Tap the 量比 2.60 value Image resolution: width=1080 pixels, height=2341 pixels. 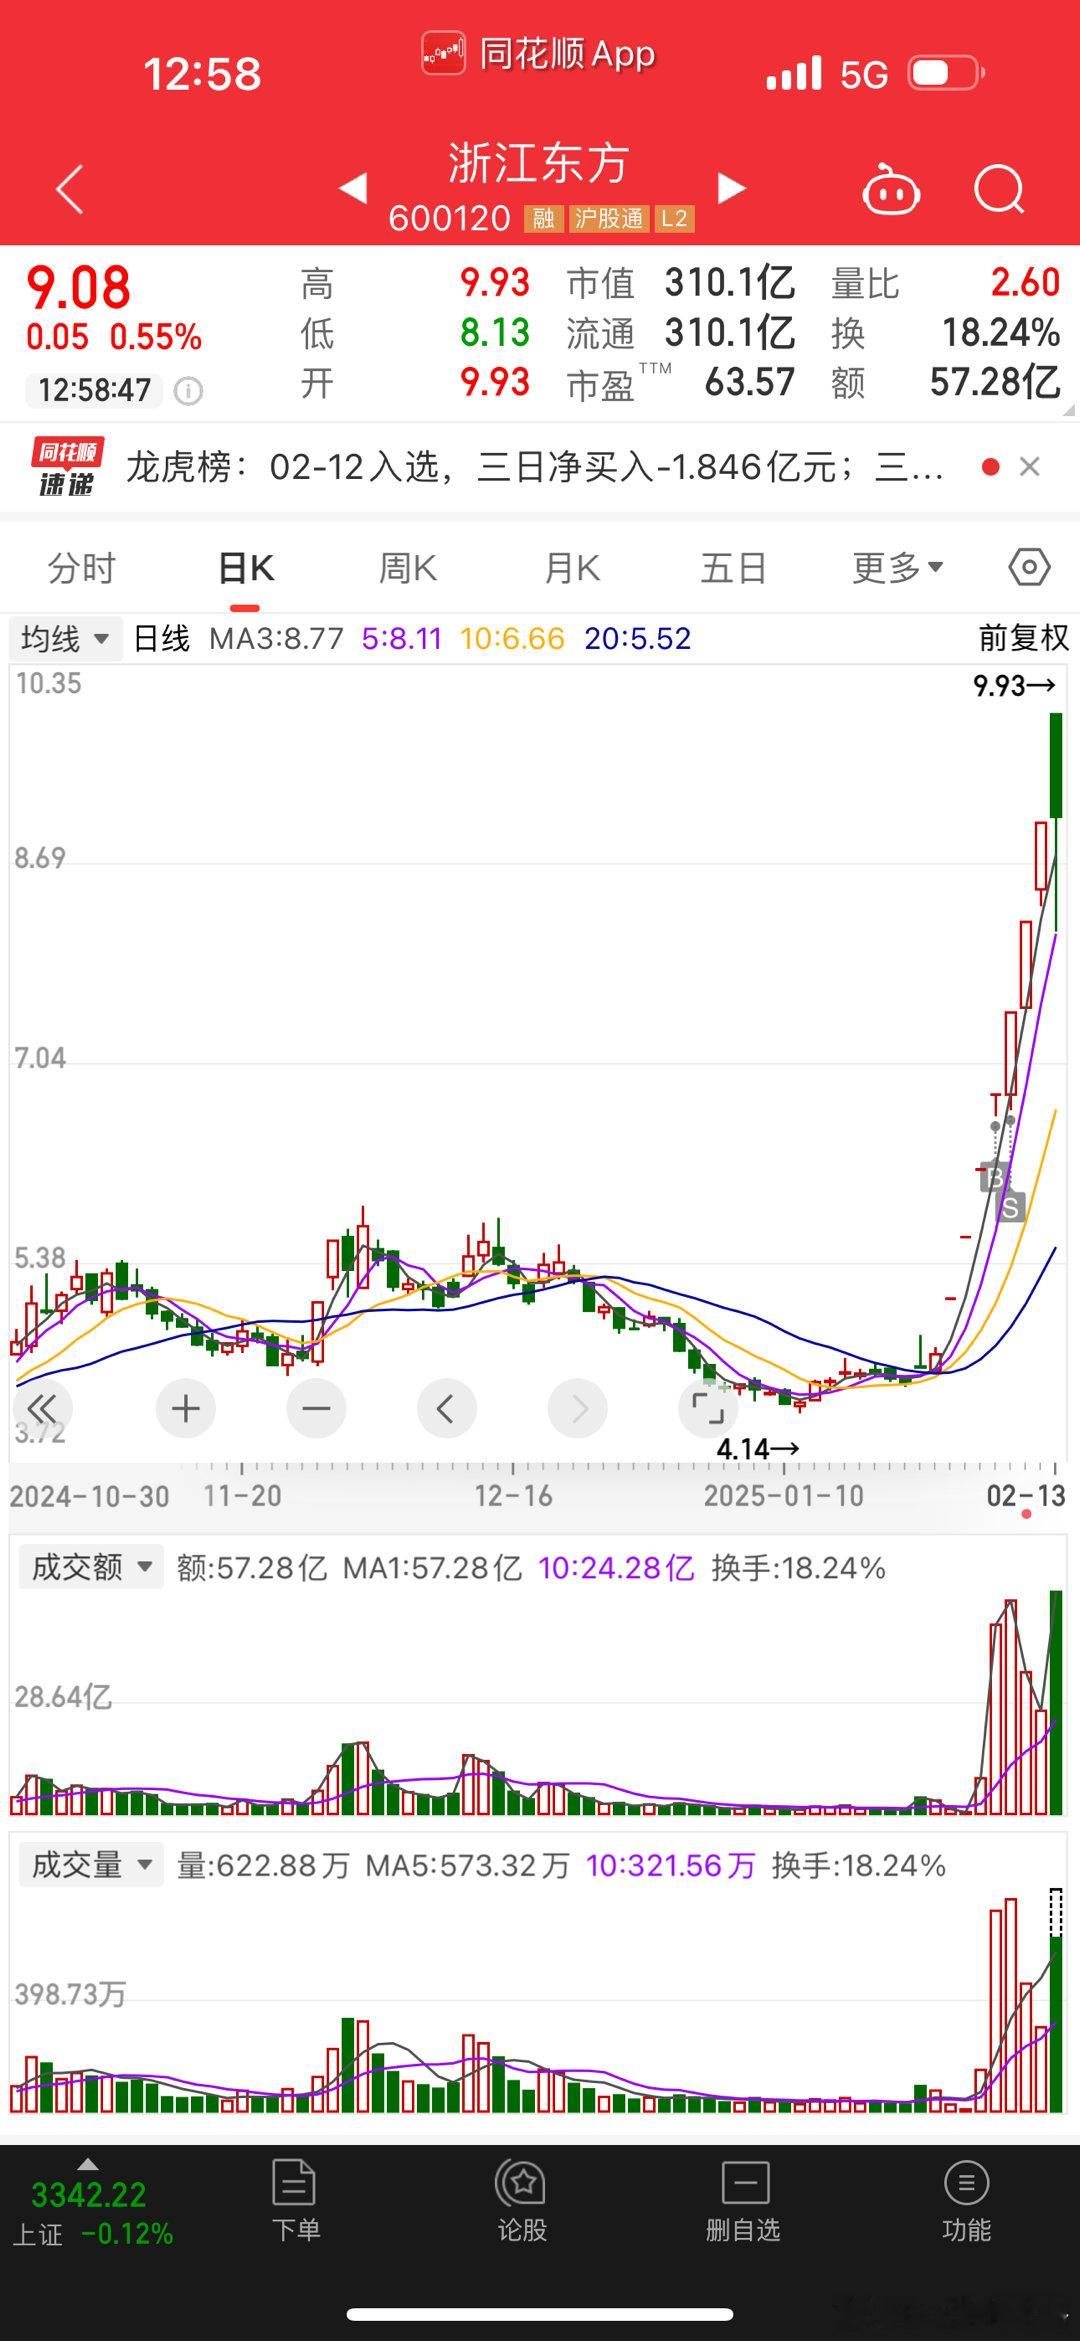pyautogui.click(x=1025, y=283)
